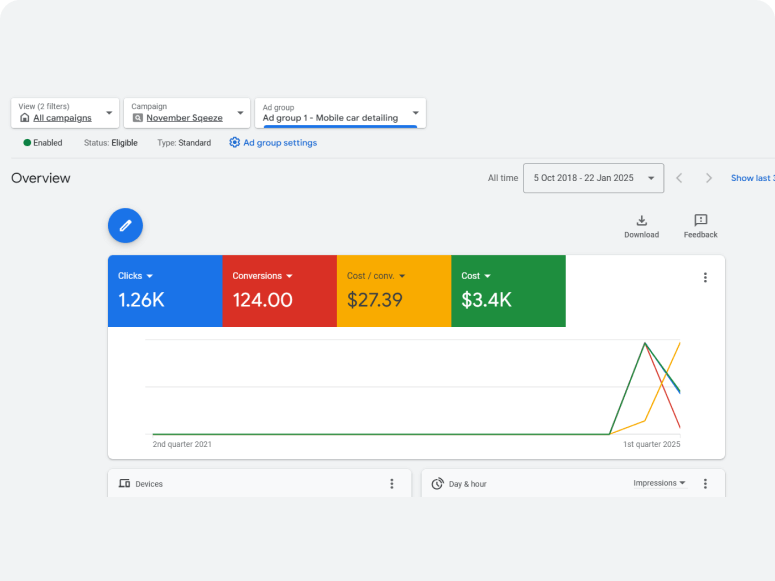This screenshot has width=775, height=581.
Task: Select the yellow Cost / conv. tile
Action: click(394, 291)
